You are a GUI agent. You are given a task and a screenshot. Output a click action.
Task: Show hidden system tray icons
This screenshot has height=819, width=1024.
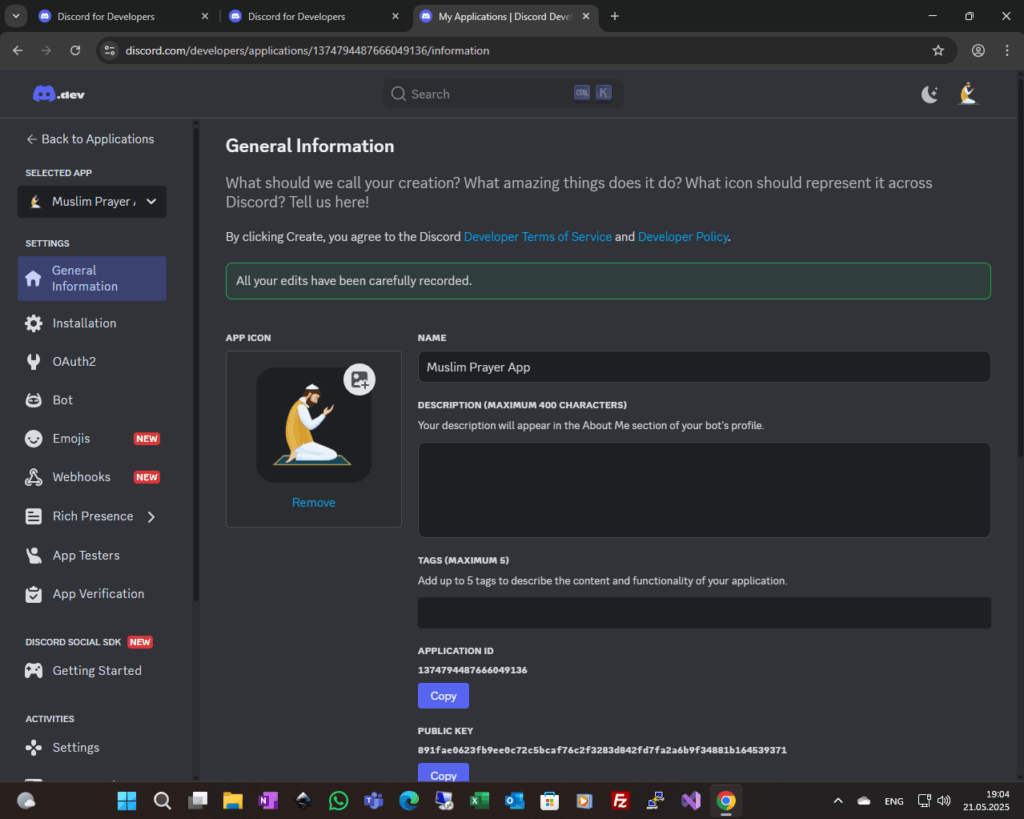point(838,801)
